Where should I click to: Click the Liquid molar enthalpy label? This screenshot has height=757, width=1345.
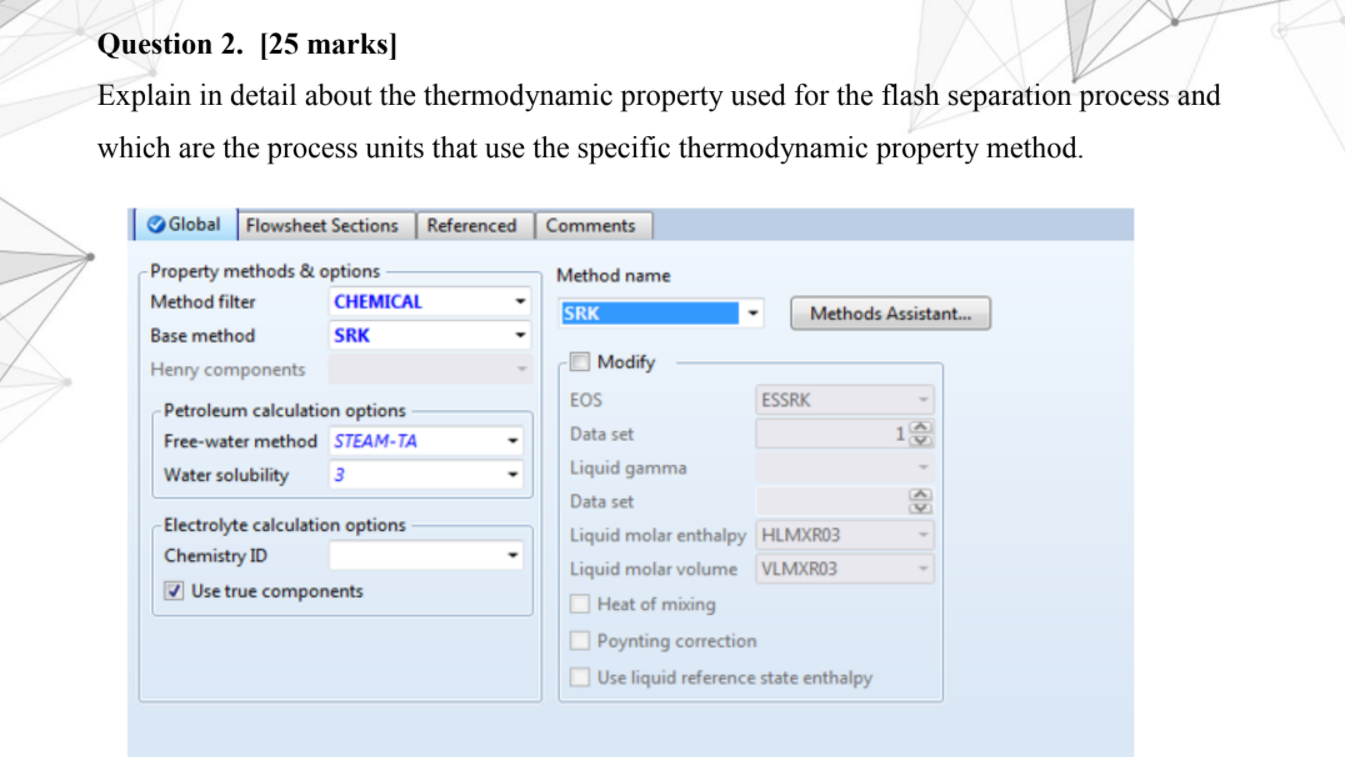pyautogui.click(x=658, y=535)
